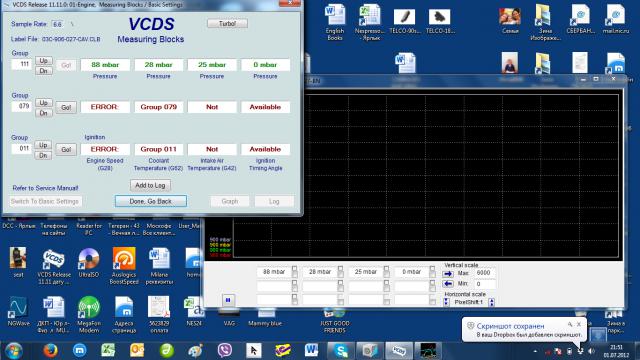Click the volume speaker tray icon
The width and height of the screenshot is (640, 360).
pyautogui.click(x=591, y=351)
